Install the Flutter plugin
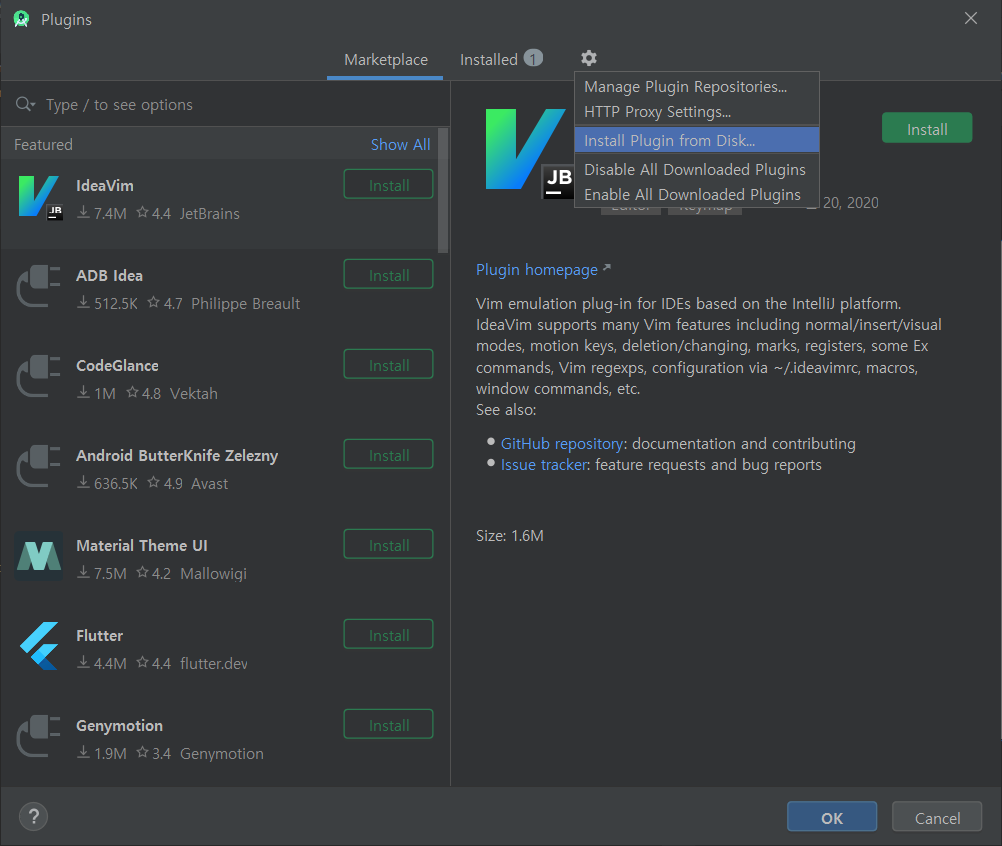1002x846 pixels. 389,635
